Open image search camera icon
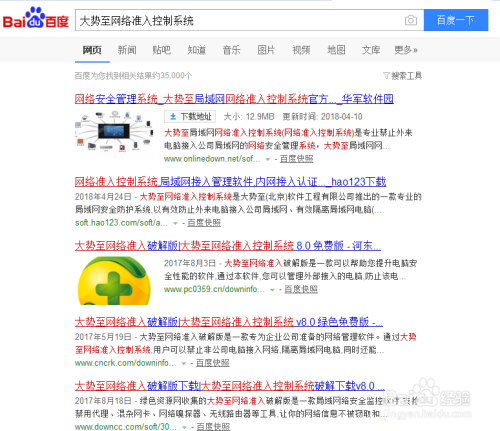Image resolution: width=500 pixels, height=431 pixels. click(411, 20)
